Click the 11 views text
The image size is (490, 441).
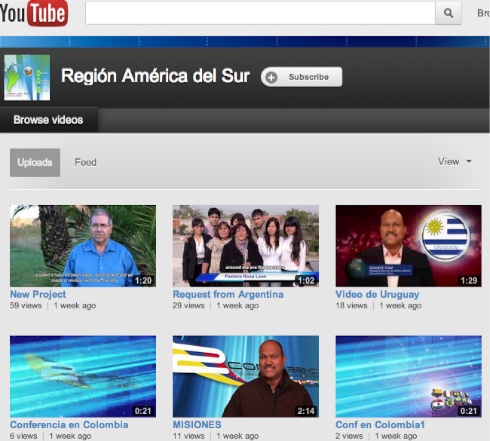tap(188, 436)
